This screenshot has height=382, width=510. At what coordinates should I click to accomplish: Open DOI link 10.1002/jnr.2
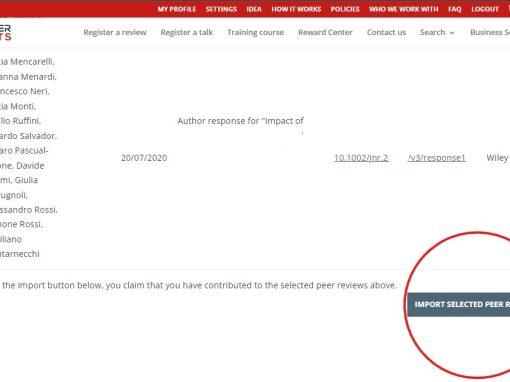[361, 158]
